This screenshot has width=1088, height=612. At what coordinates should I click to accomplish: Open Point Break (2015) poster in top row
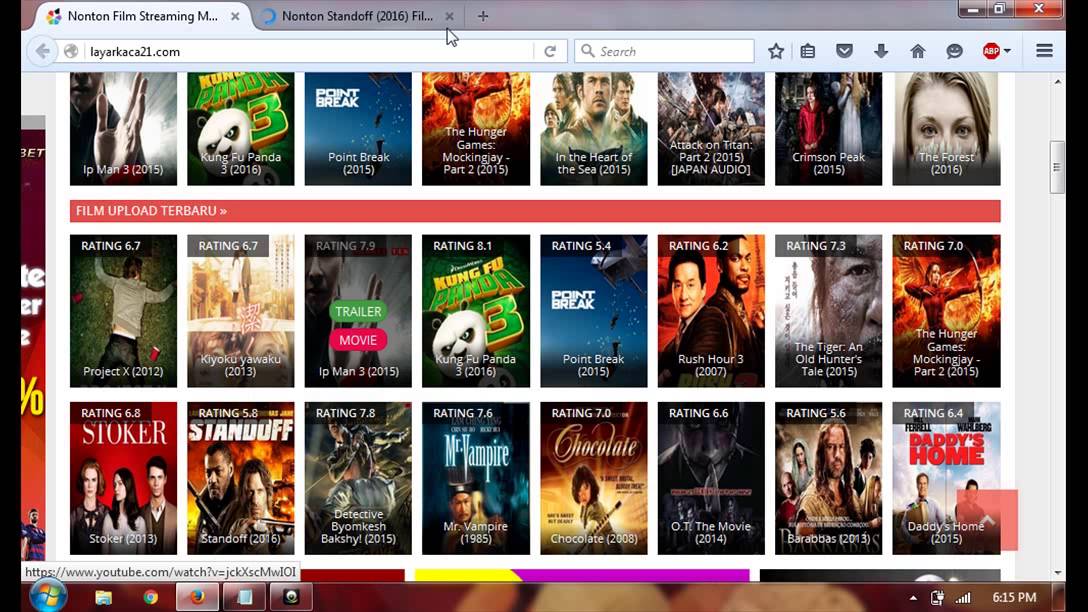tap(358, 129)
